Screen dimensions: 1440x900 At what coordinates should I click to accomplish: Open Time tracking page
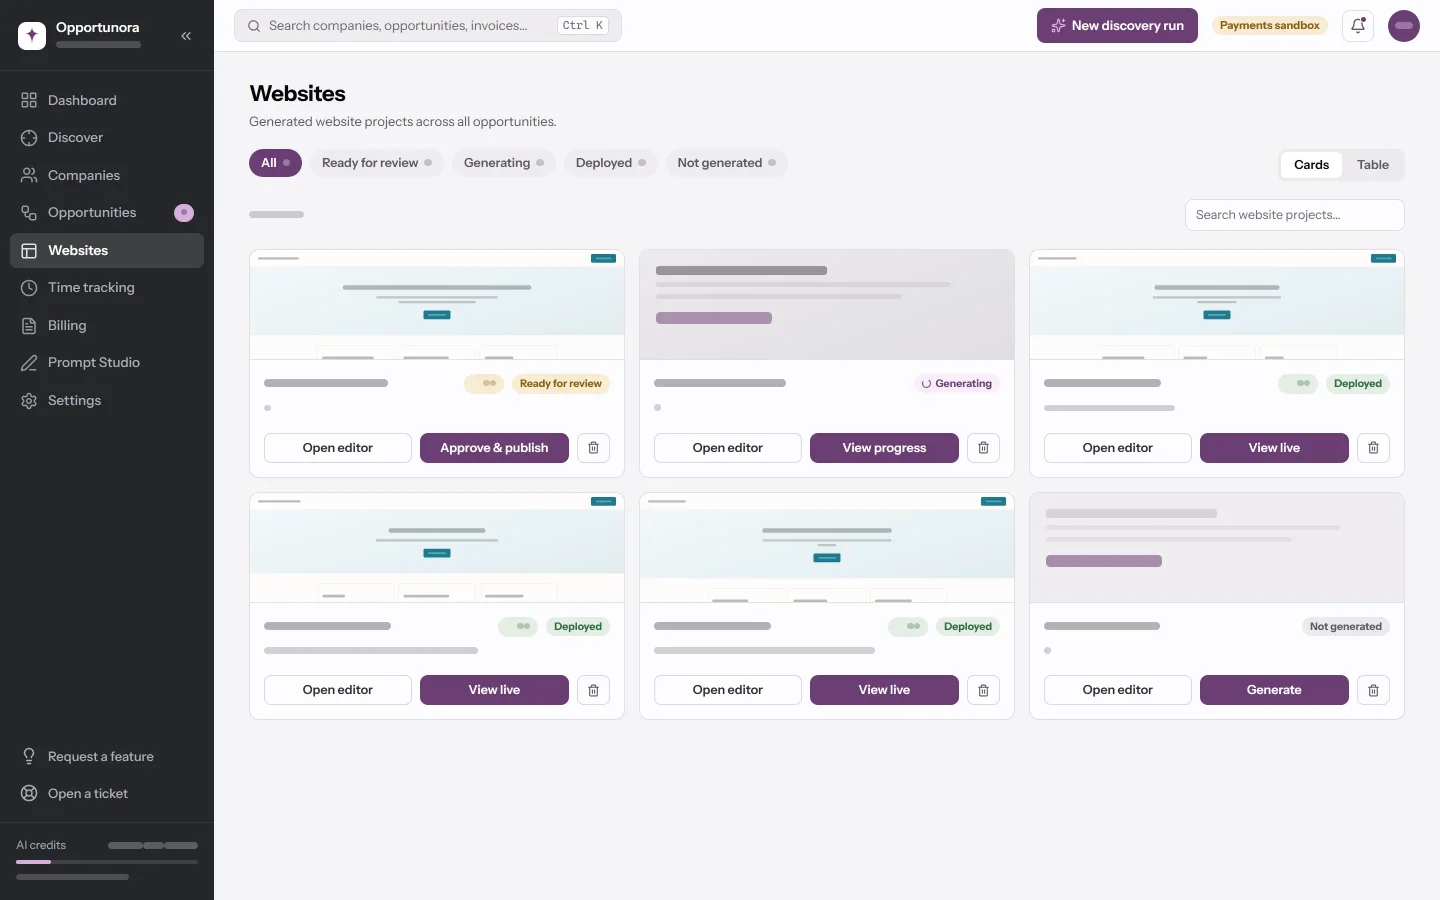click(x=107, y=288)
